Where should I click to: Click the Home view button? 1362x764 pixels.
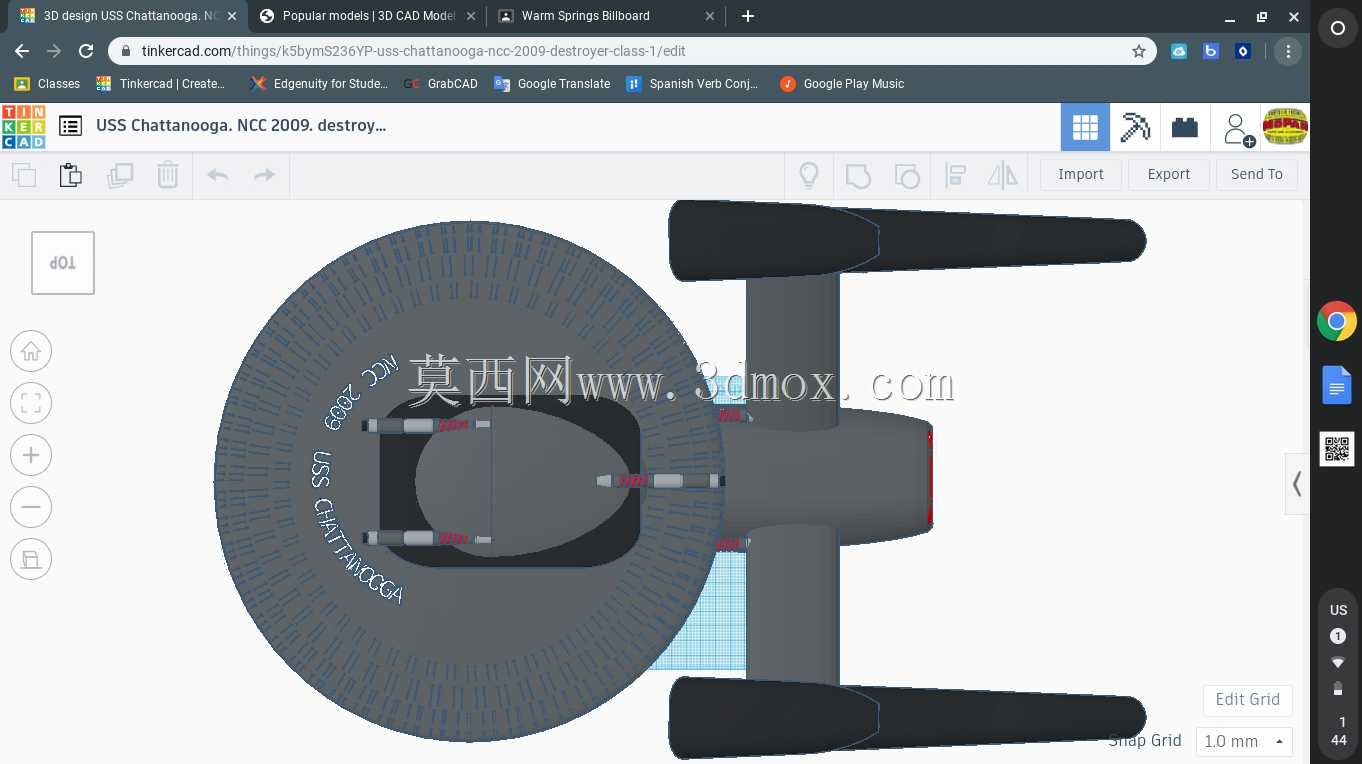point(31,351)
